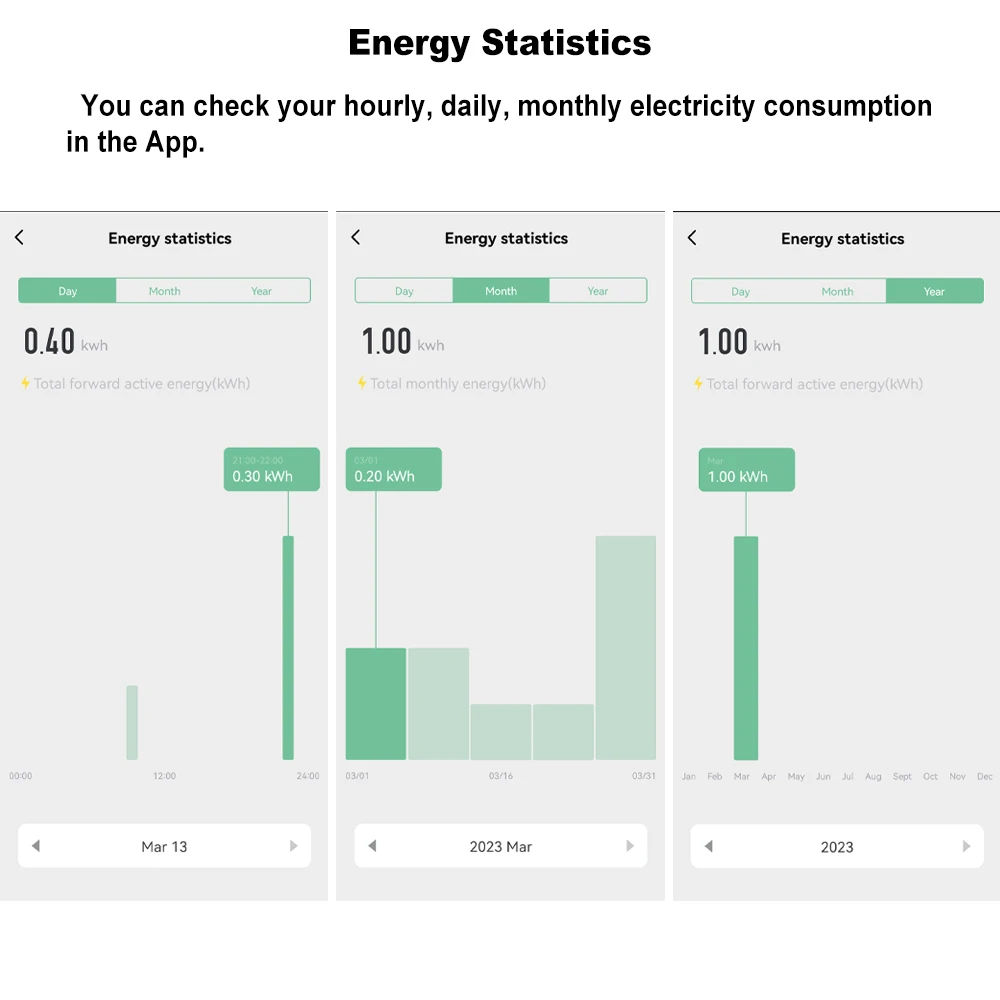This screenshot has height=1000, width=1000.
Task: Tap the Mar bar in yearly chart
Action: 746,648
